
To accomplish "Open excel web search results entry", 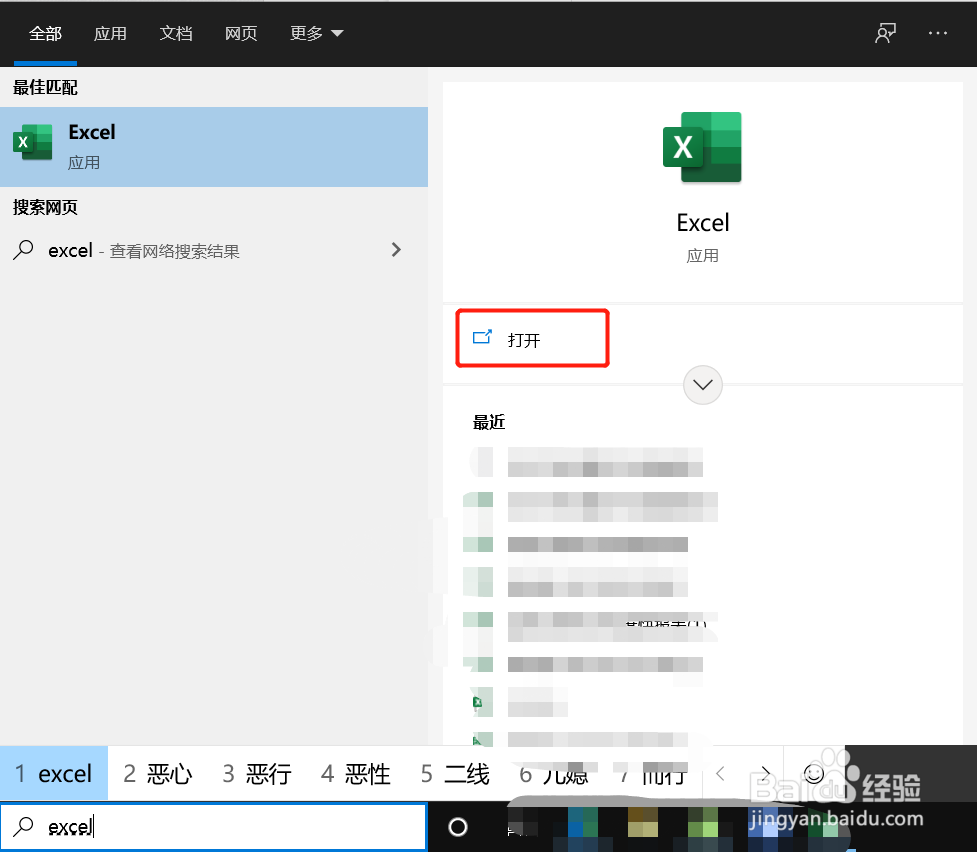I will tap(214, 251).
